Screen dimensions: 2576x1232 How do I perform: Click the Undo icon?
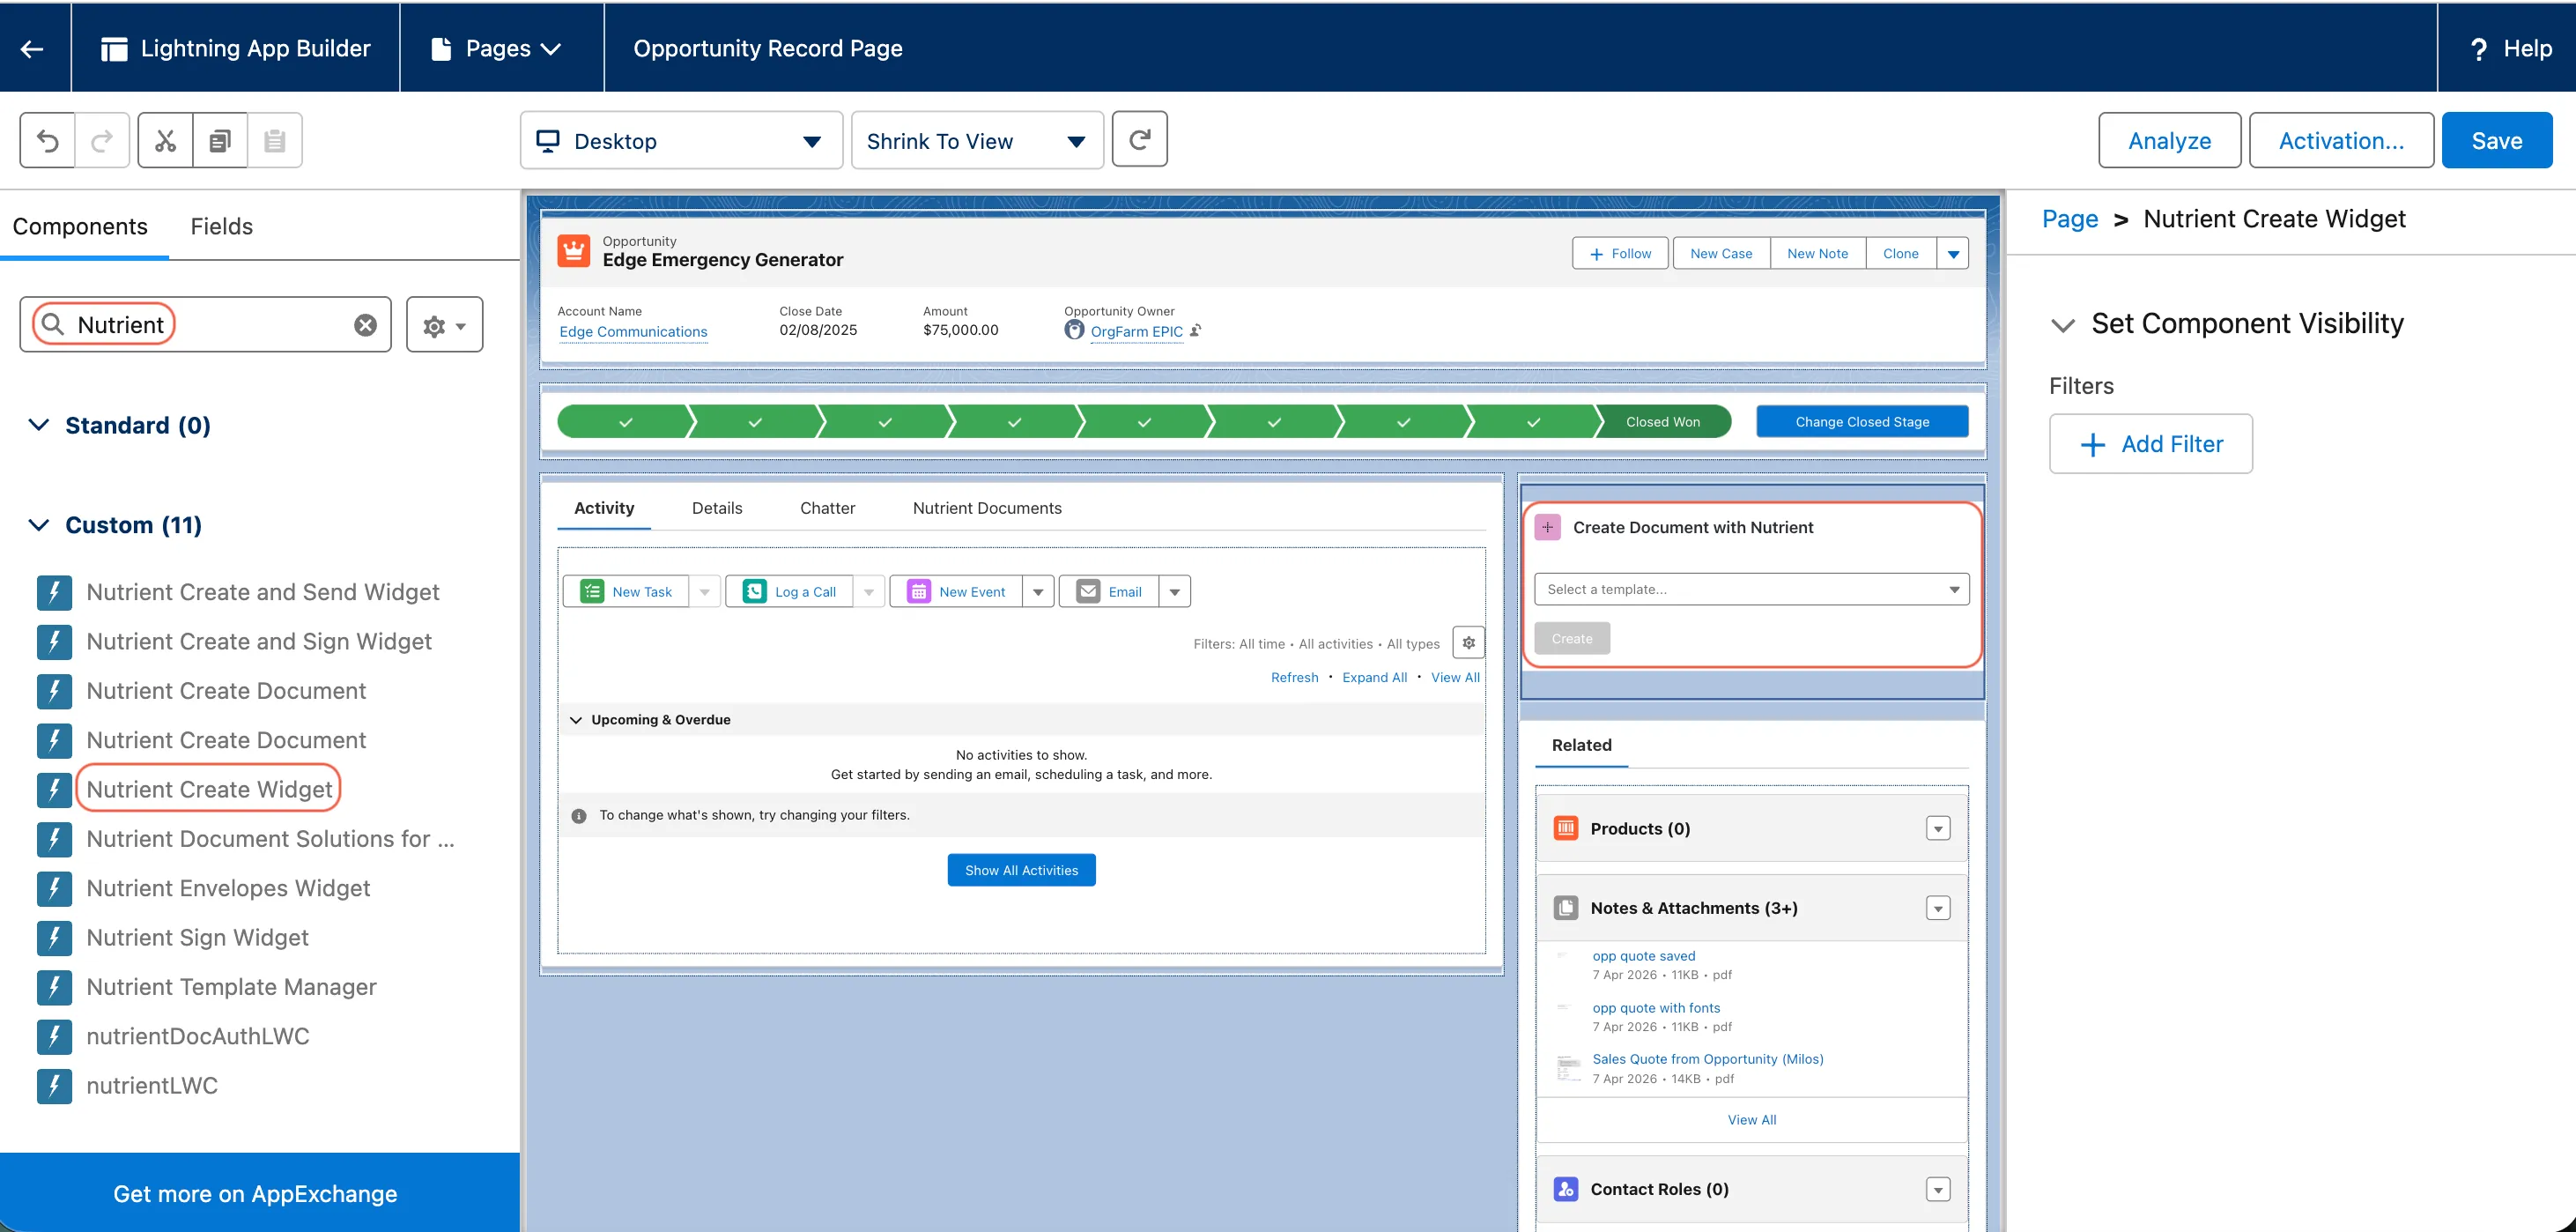pyautogui.click(x=47, y=140)
